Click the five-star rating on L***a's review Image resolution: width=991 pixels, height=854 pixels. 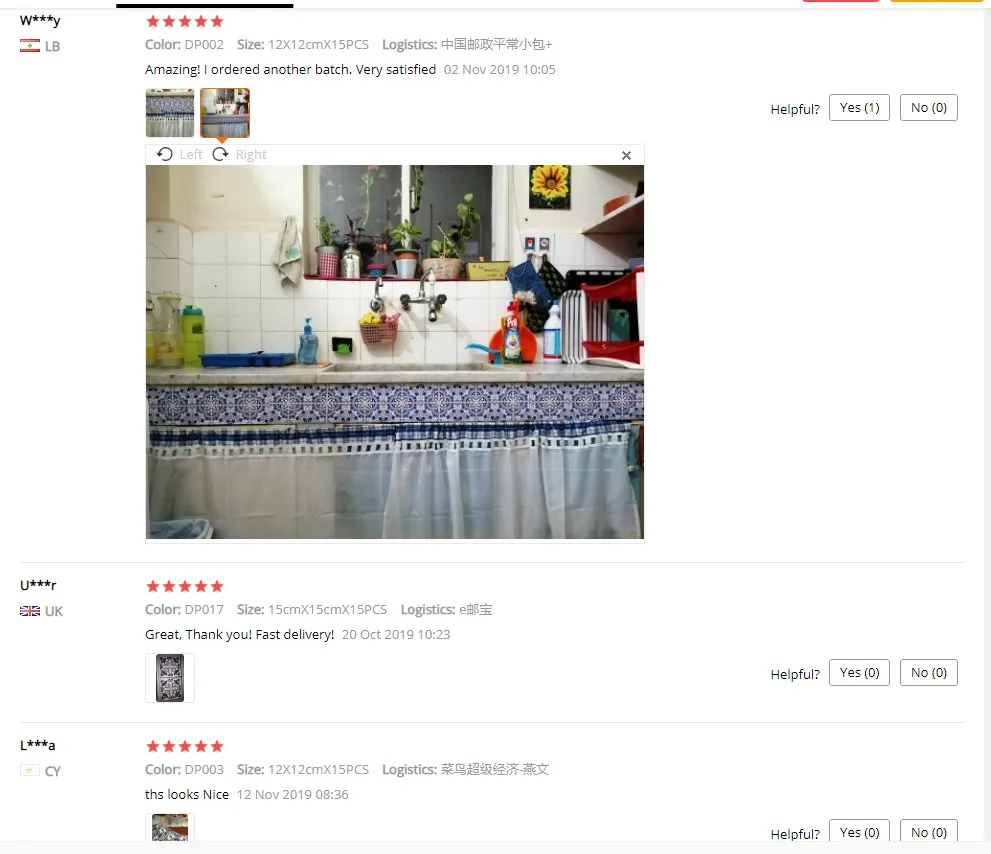pyautogui.click(x=185, y=747)
